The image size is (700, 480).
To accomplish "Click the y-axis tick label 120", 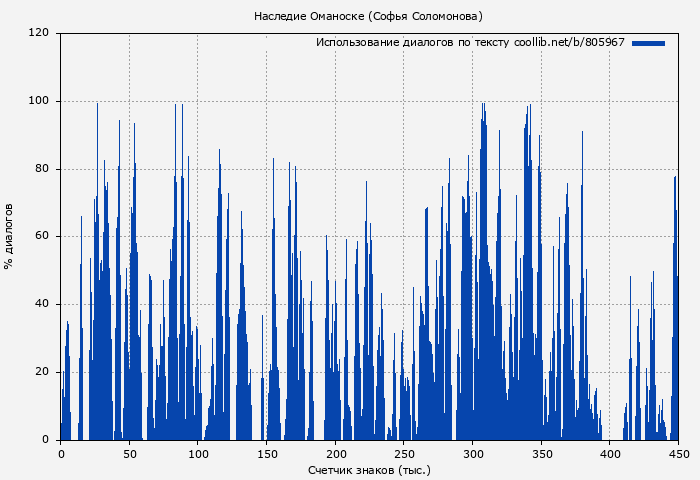I will (39, 33).
